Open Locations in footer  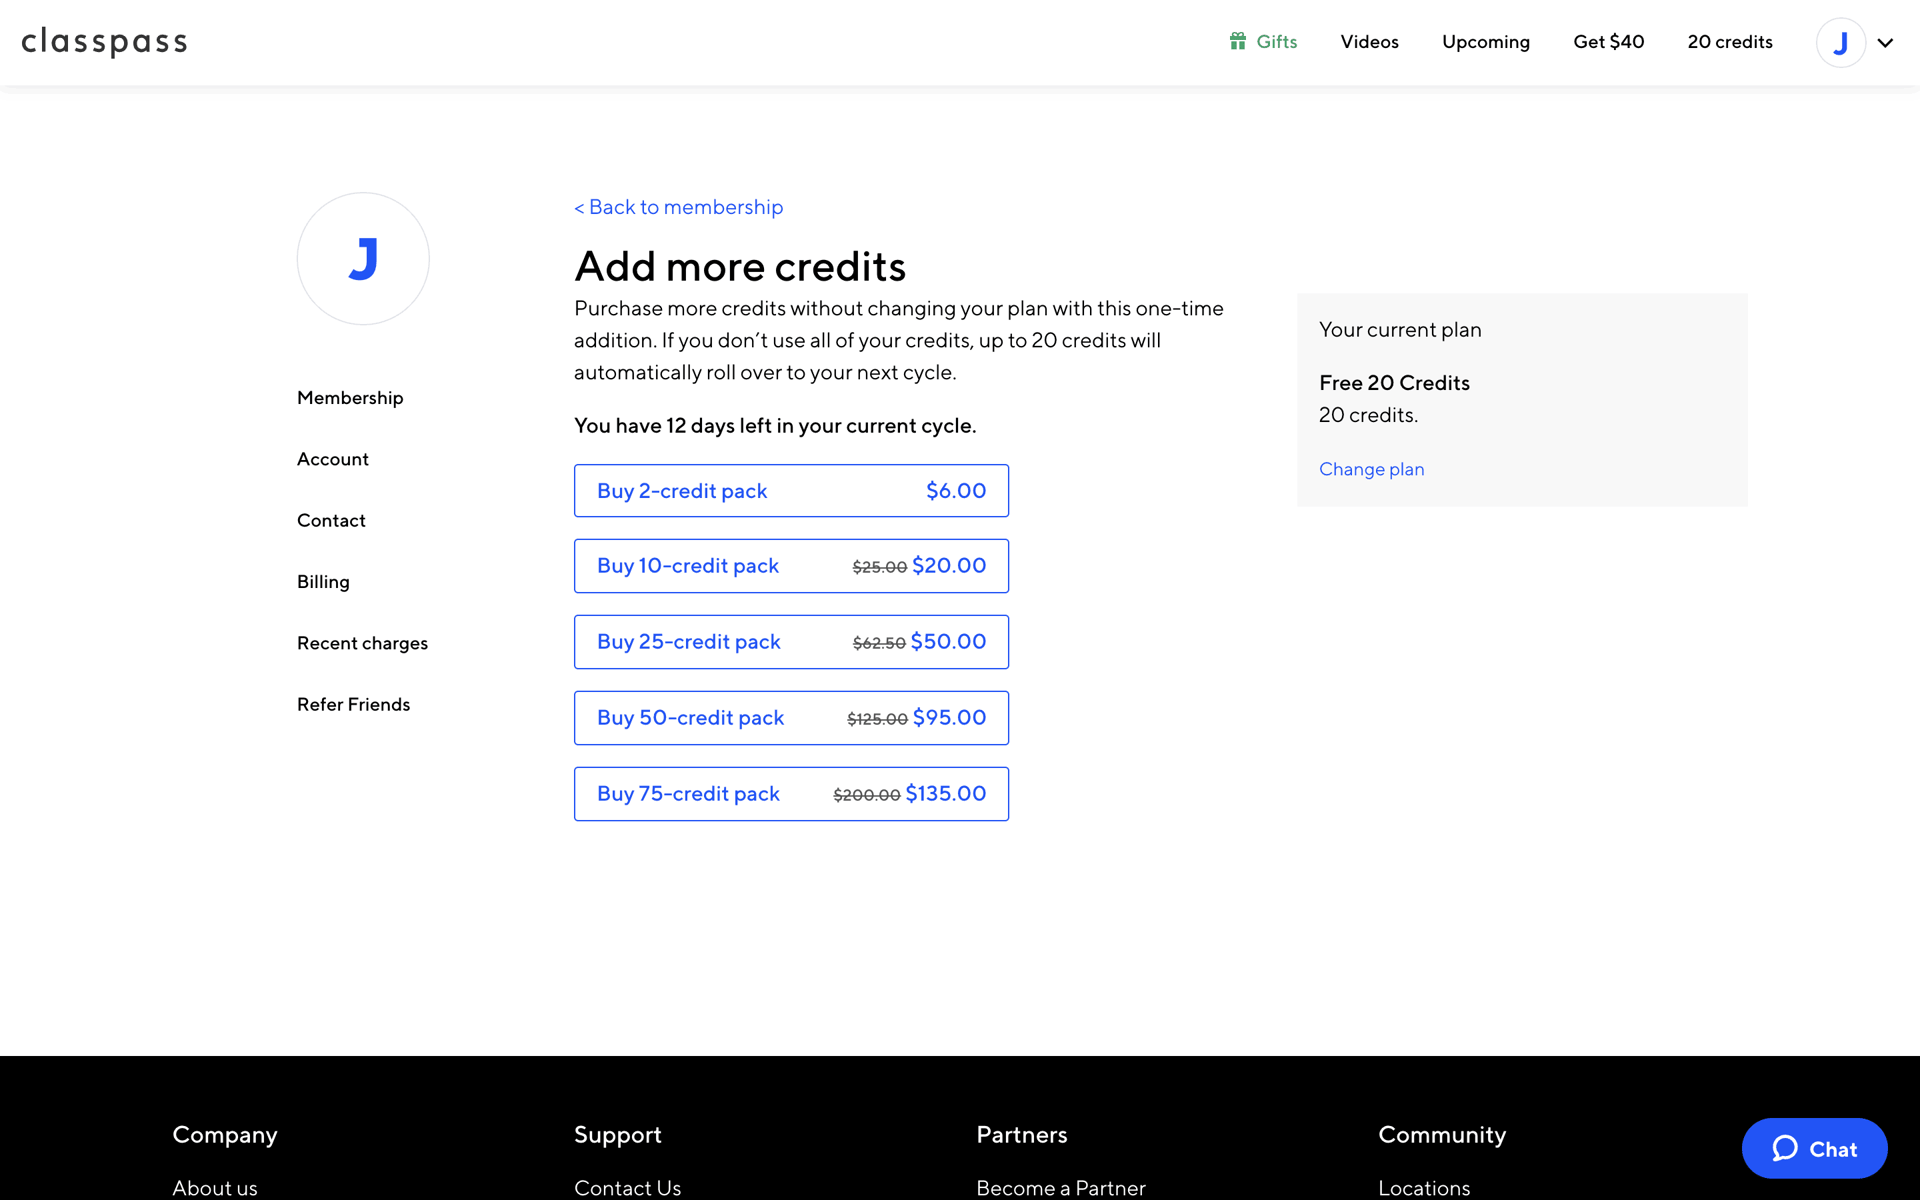(1424, 1188)
